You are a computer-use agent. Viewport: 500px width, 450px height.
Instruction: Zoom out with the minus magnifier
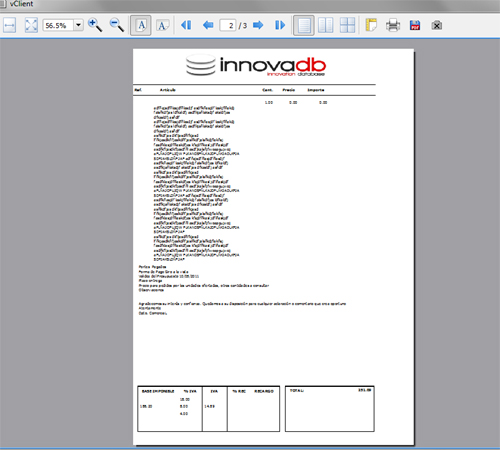click(117, 25)
